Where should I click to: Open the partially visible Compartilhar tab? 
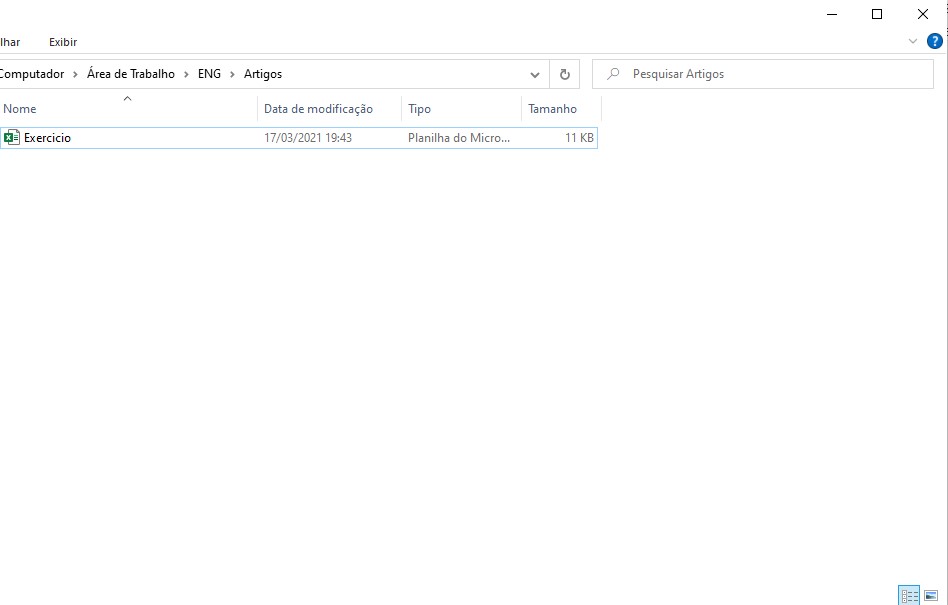click(9, 42)
